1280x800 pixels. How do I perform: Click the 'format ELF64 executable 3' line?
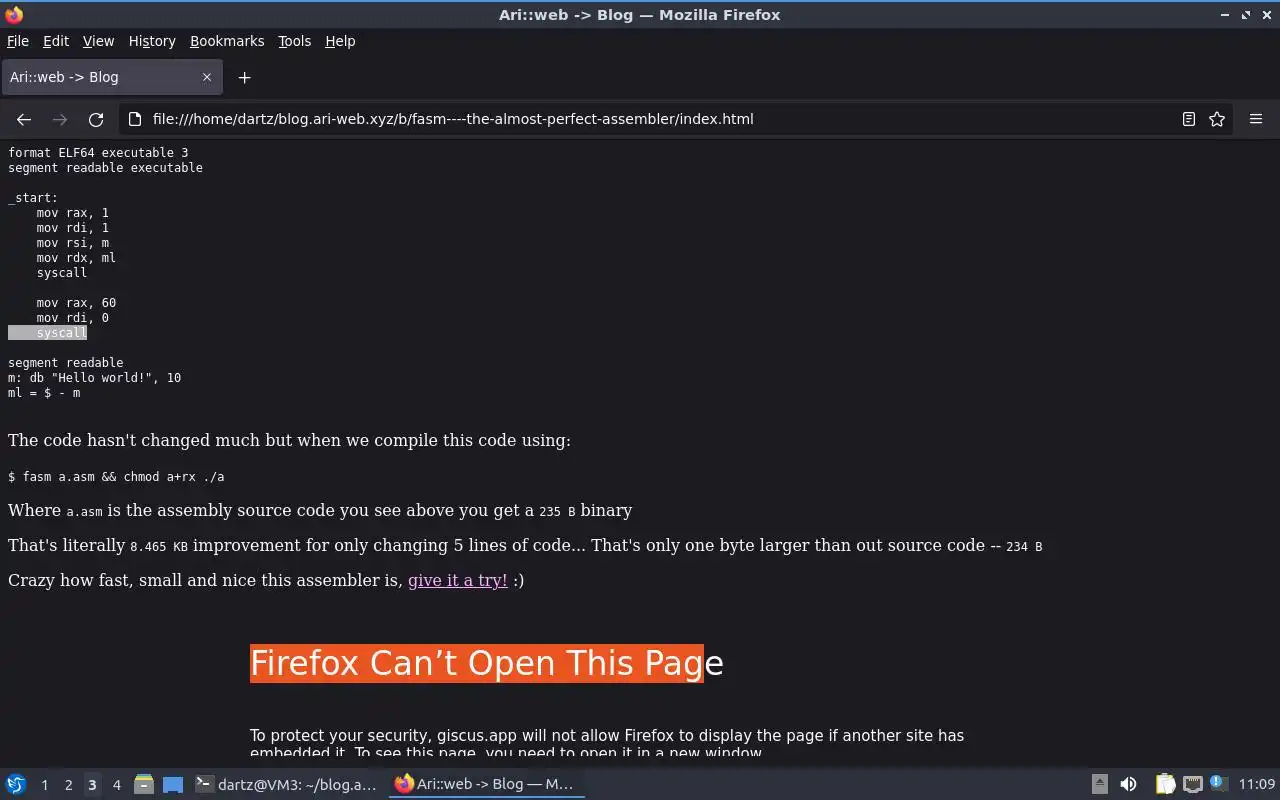[98, 153]
